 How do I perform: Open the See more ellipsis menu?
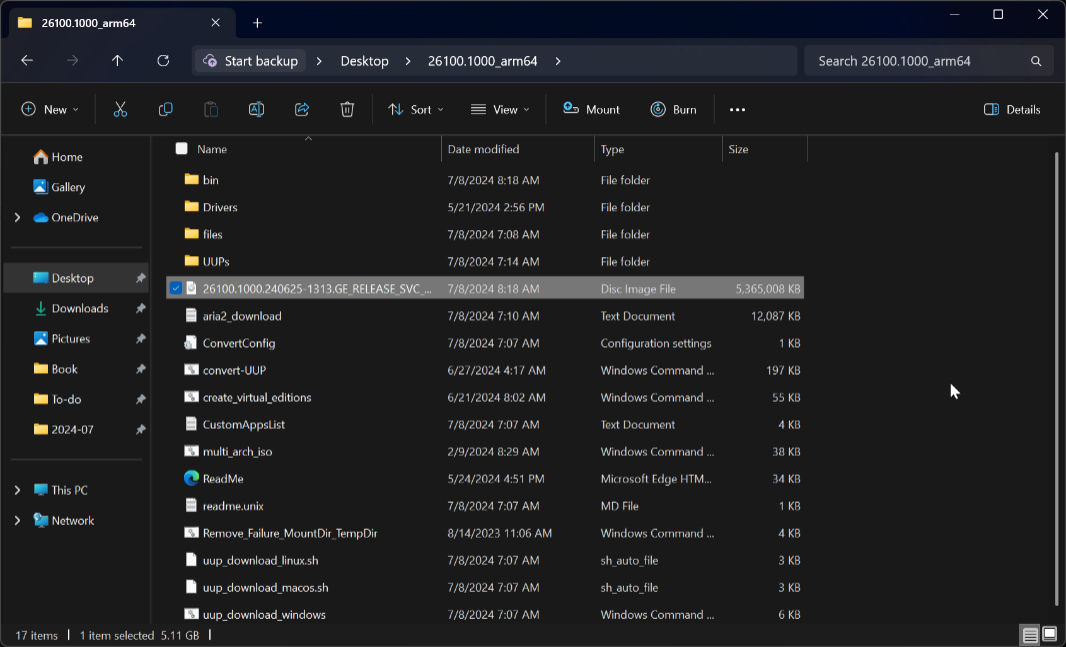(x=737, y=109)
